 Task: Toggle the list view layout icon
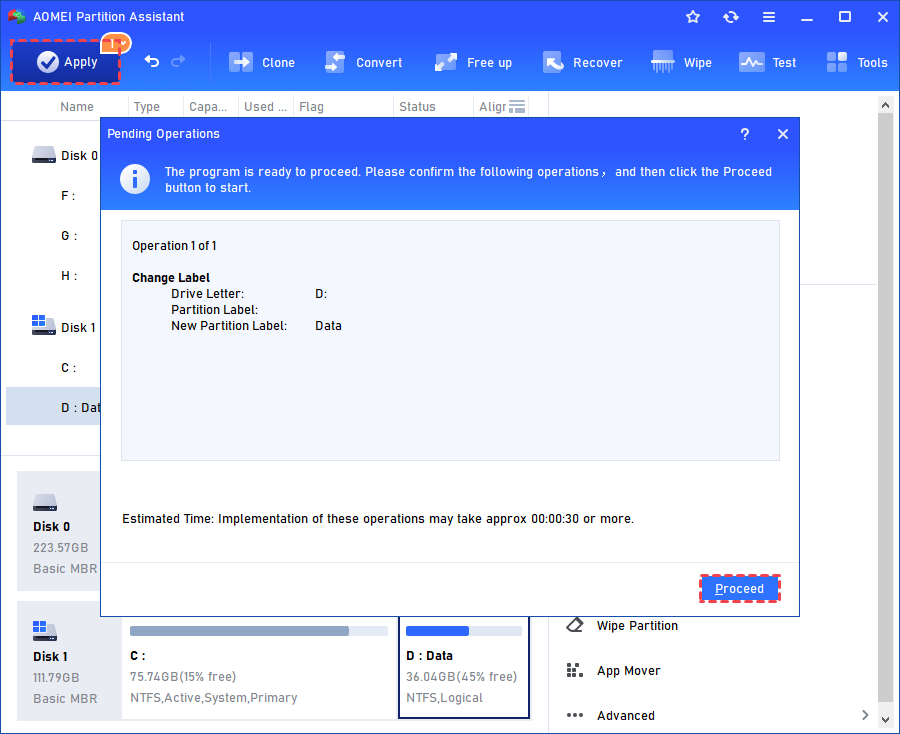517,107
